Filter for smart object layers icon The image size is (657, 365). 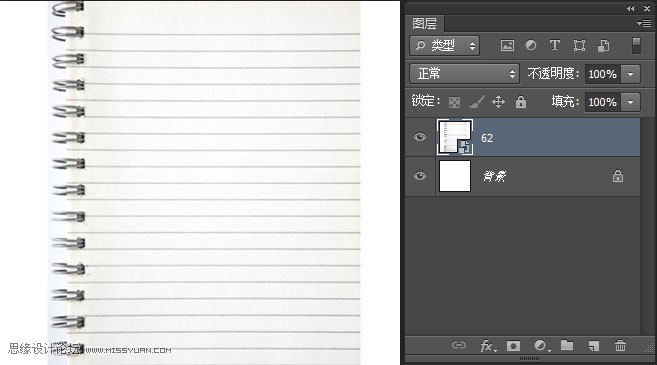603,45
